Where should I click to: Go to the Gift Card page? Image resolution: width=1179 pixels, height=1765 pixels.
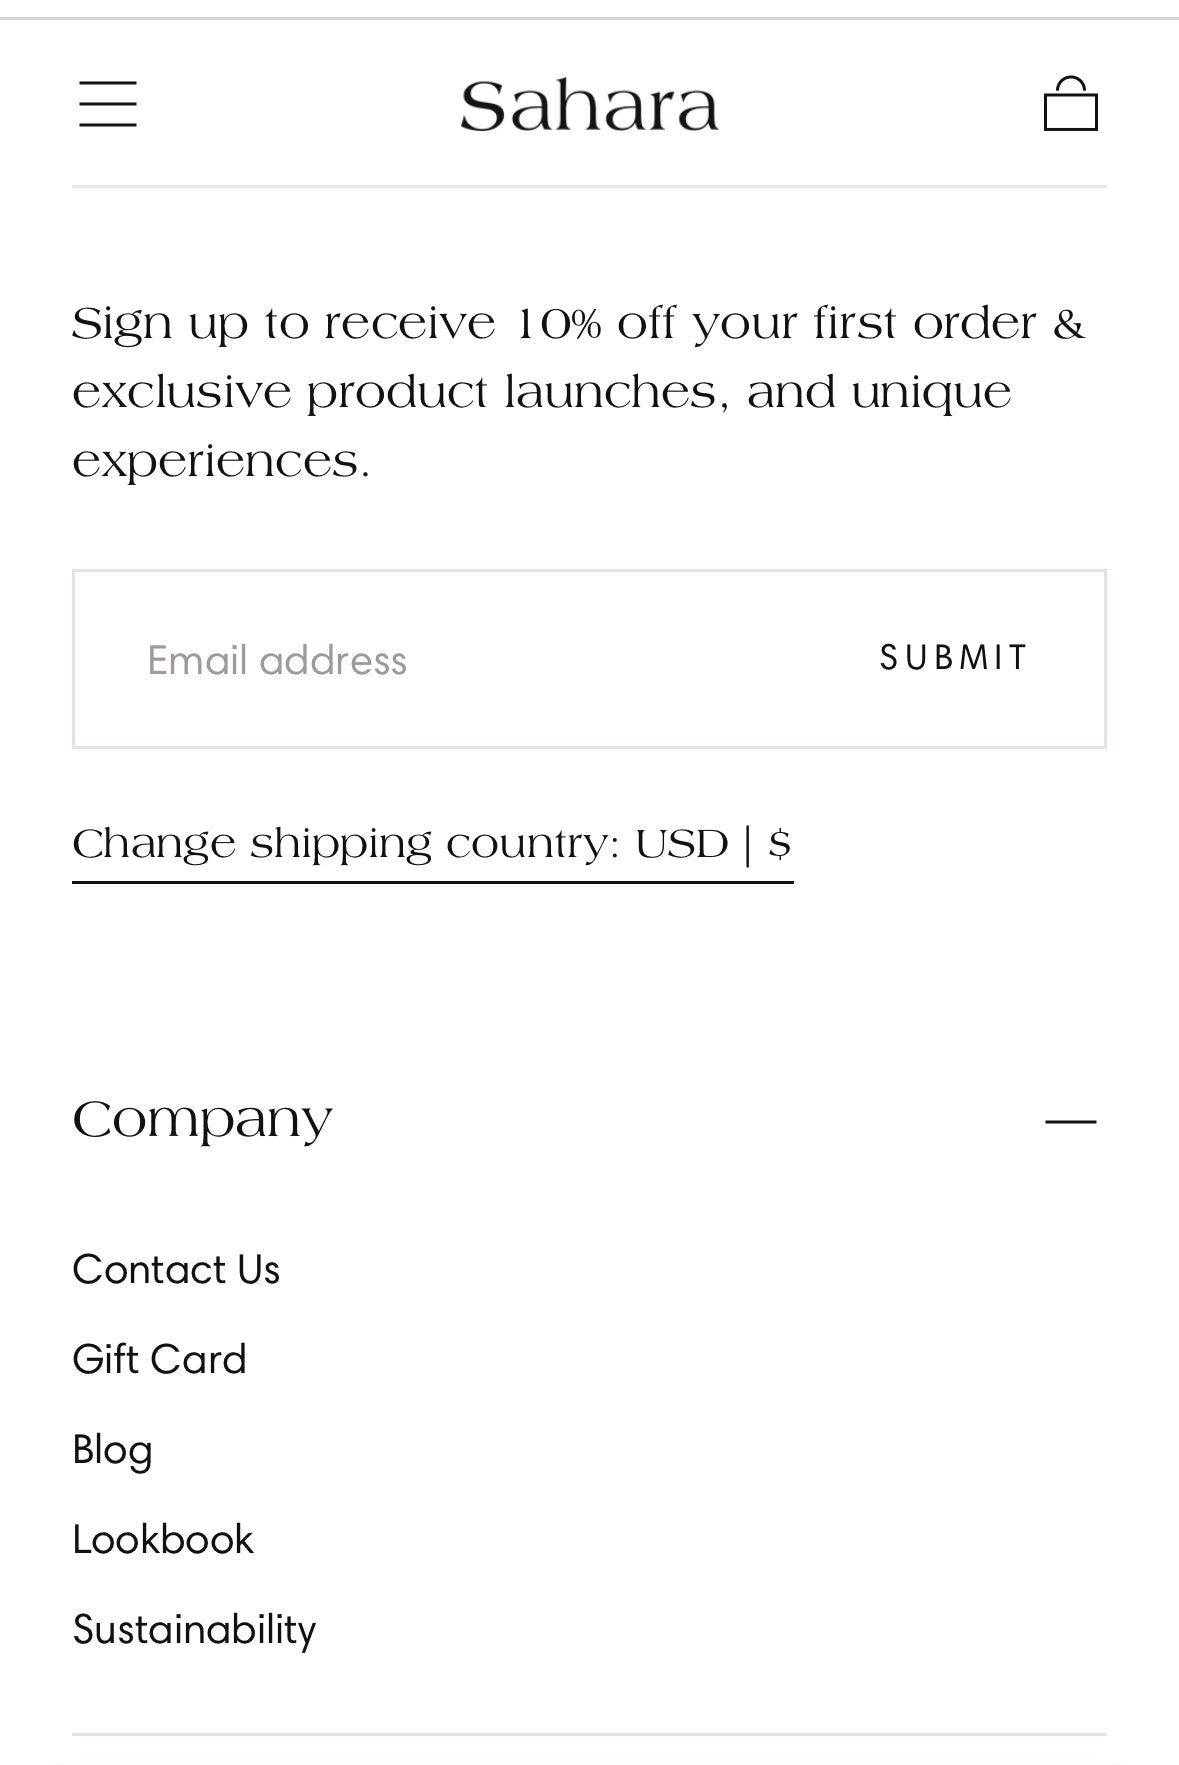point(160,1360)
